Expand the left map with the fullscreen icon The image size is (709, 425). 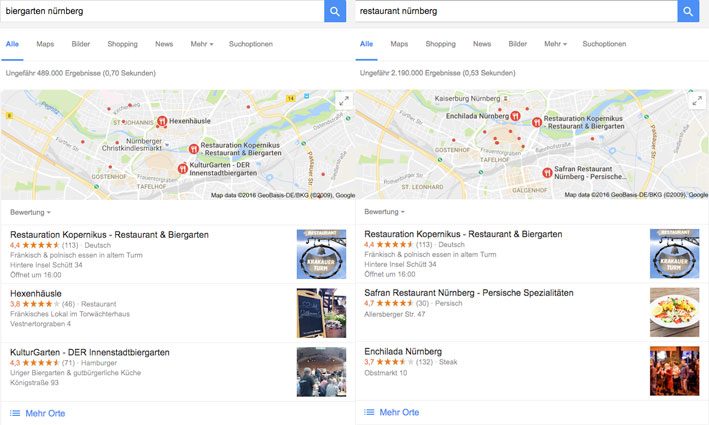(x=344, y=101)
